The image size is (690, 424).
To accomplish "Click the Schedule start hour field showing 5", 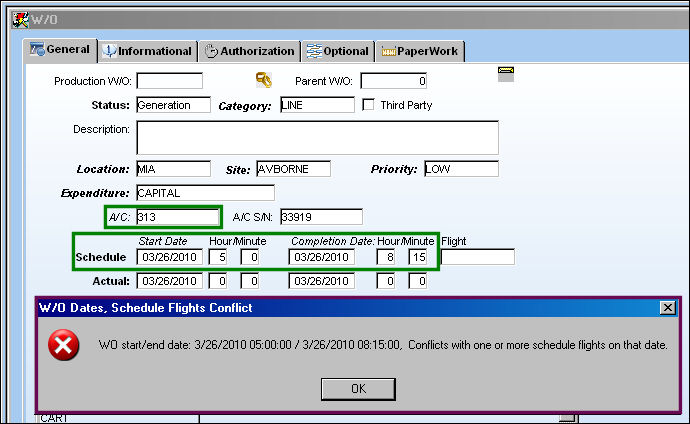I will point(217,257).
